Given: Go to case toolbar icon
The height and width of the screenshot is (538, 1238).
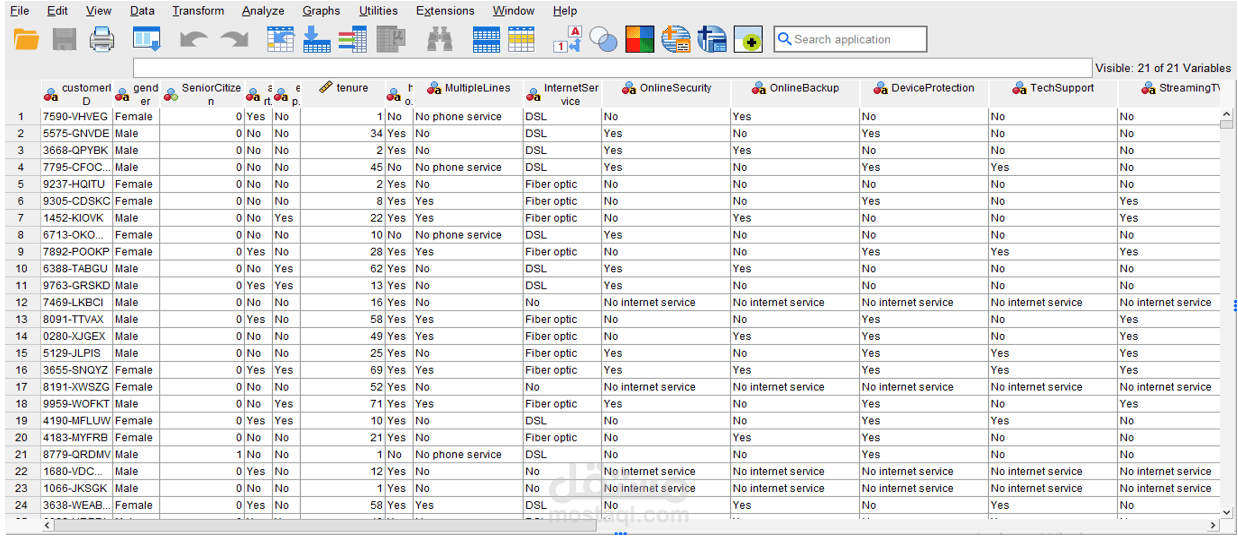Looking at the screenshot, I should click(281, 39).
